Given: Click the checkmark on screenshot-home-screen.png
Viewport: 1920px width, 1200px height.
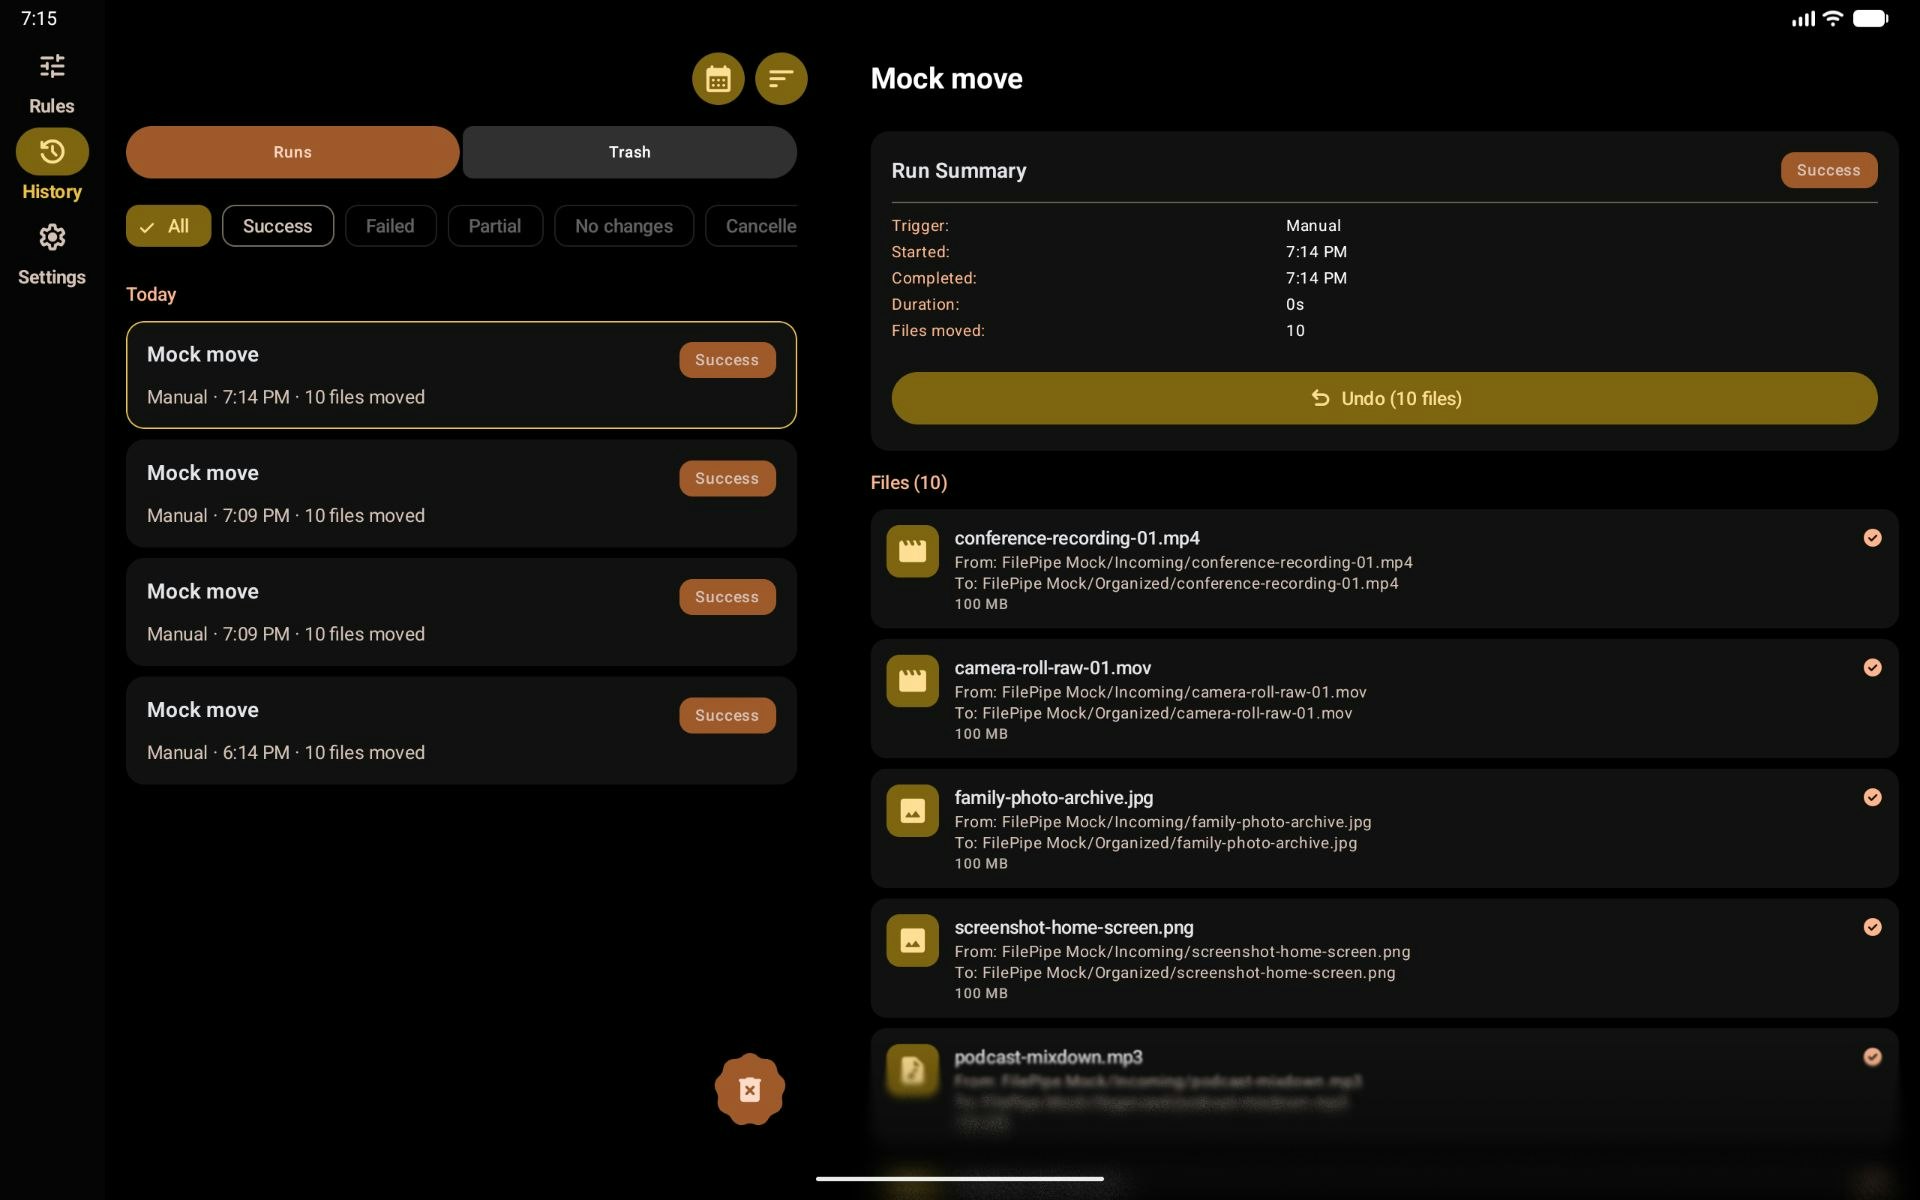Looking at the screenshot, I should pos(1872,927).
